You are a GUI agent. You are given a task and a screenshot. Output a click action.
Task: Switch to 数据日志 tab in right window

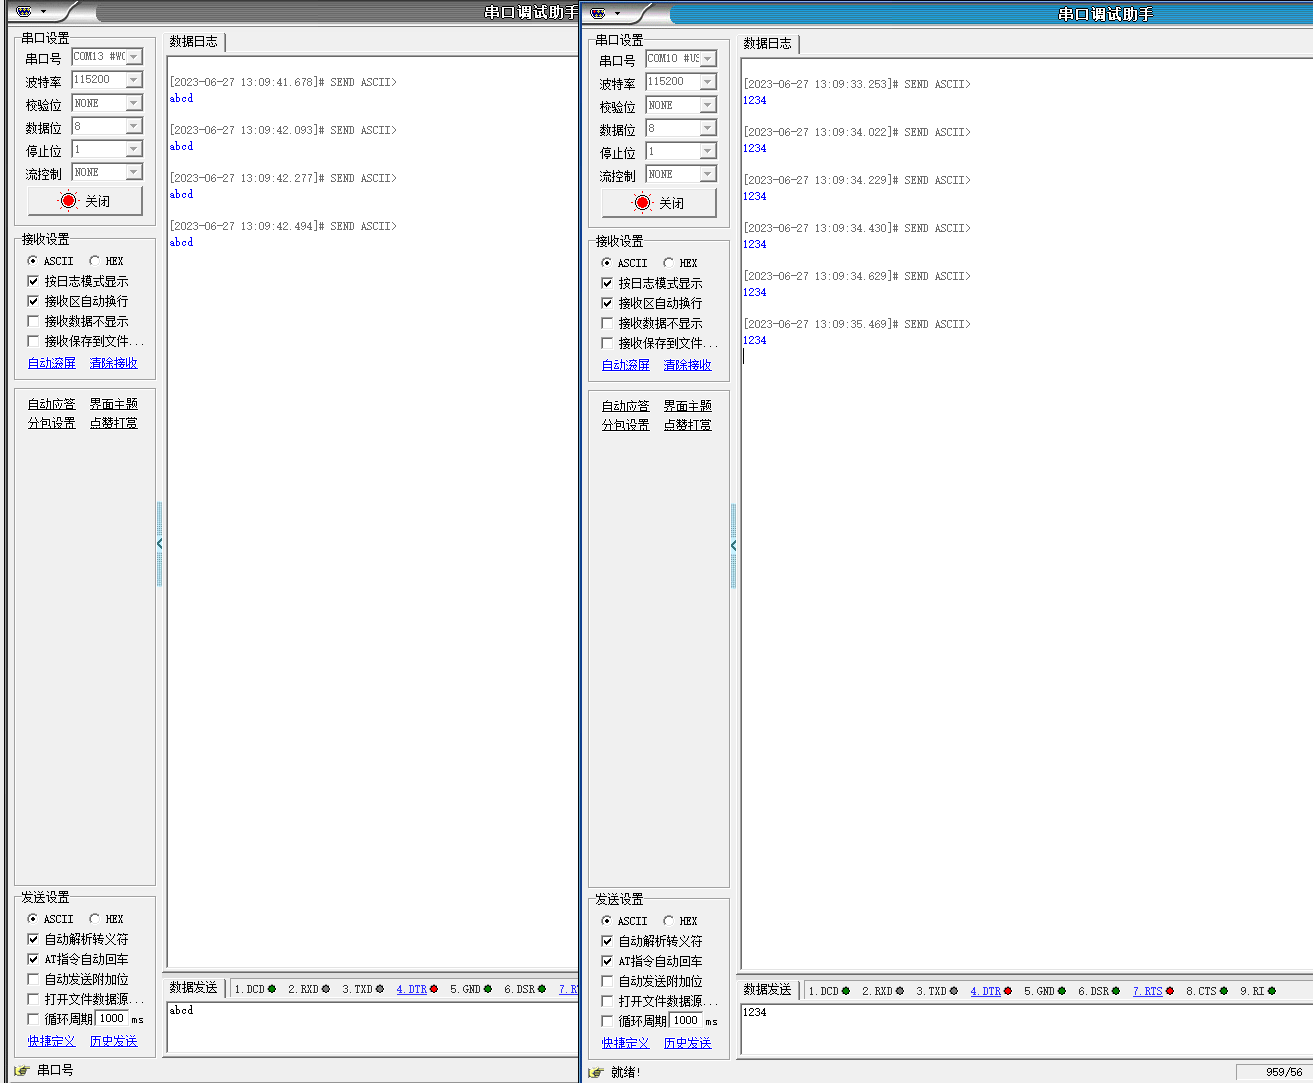pos(768,44)
